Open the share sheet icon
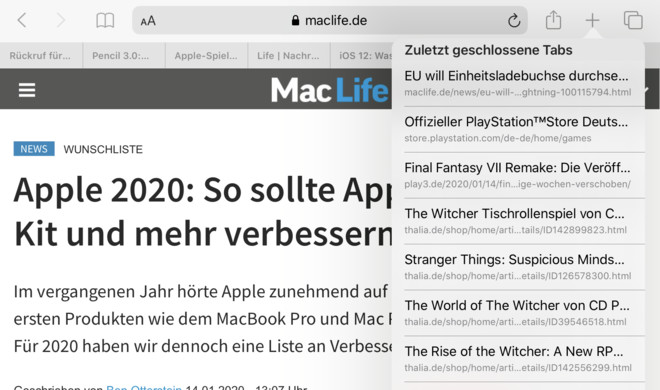Viewport: 660px width, 390px height. tap(553, 20)
